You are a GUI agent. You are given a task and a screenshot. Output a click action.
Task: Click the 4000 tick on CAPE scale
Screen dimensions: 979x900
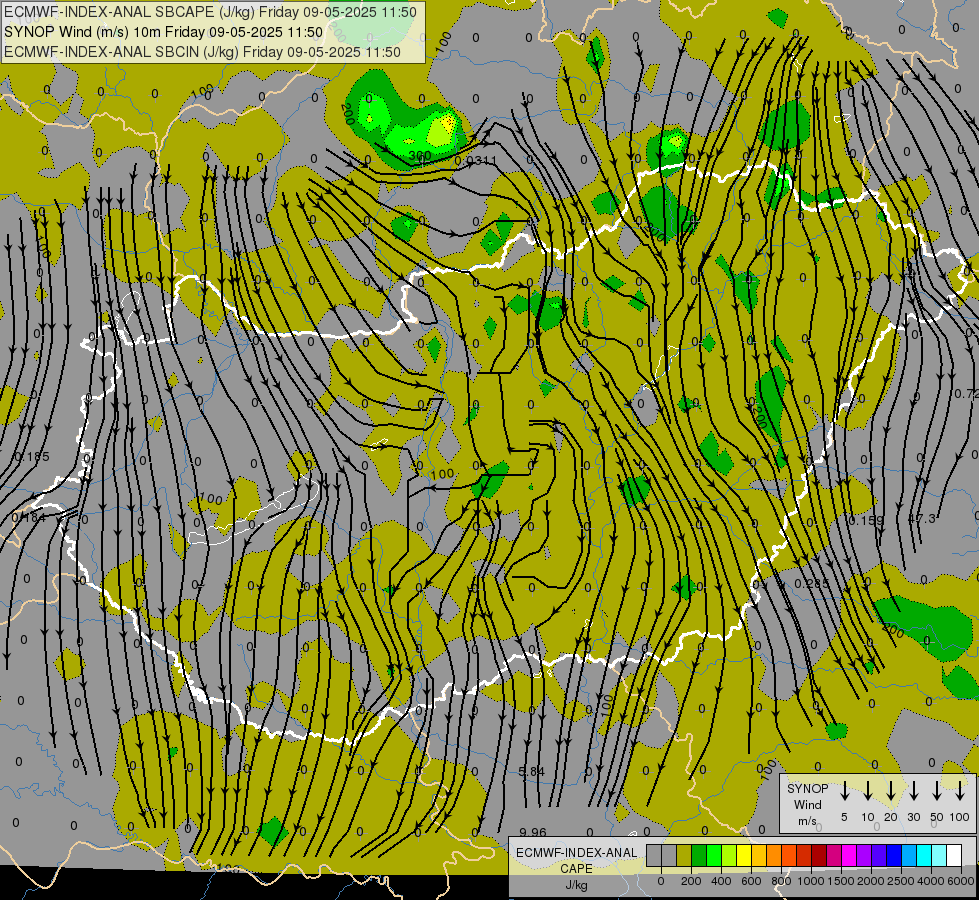931,881
